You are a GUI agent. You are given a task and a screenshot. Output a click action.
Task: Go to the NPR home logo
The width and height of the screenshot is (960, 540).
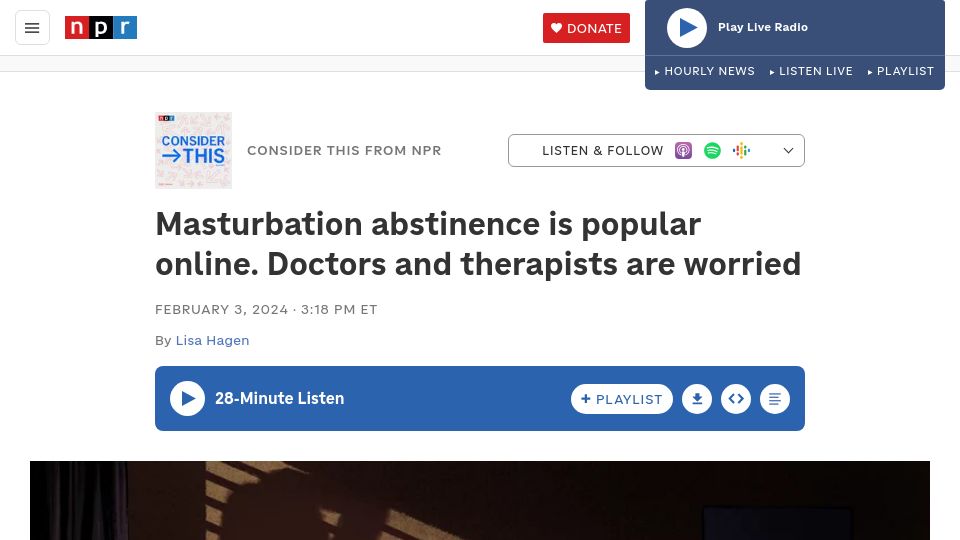pyautogui.click(x=101, y=28)
